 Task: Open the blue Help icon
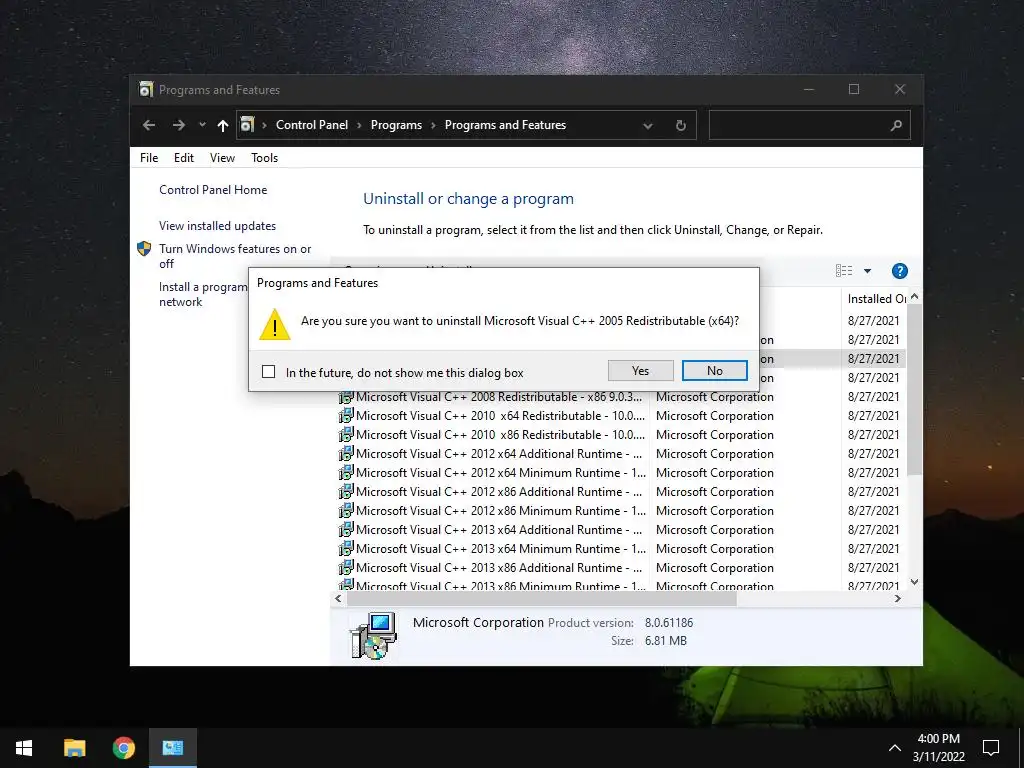click(x=899, y=270)
